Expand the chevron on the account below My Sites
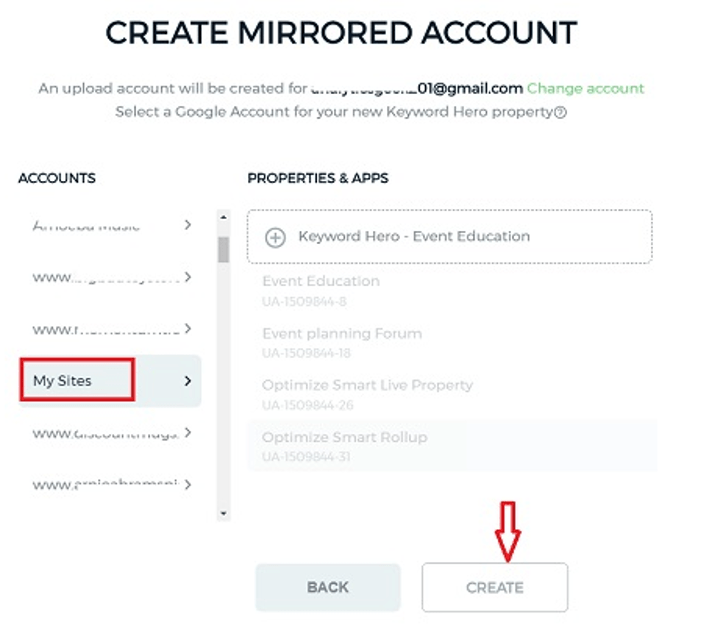Image resolution: width=725 pixels, height=629 pixels. pyautogui.click(x=187, y=433)
